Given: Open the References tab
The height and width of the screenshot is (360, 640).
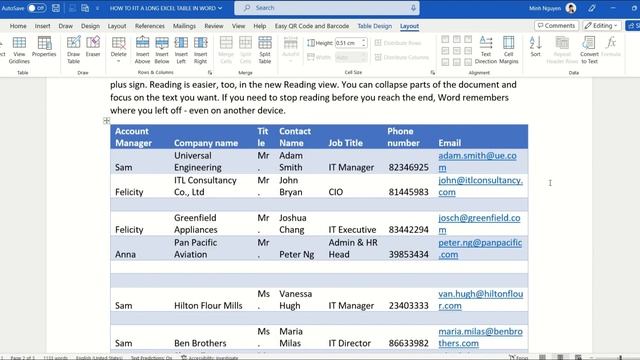Looking at the screenshot, I should point(150,26).
